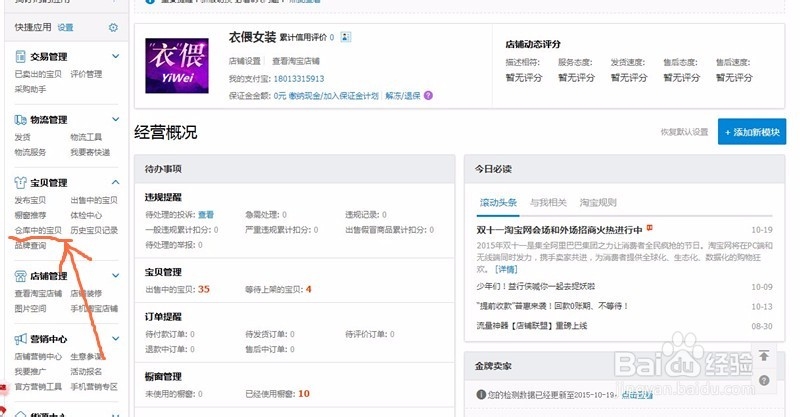The width and height of the screenshot is (800, 417).
Task: Click the 等待上架的宝贝 count 4
Action: (309, 289)
